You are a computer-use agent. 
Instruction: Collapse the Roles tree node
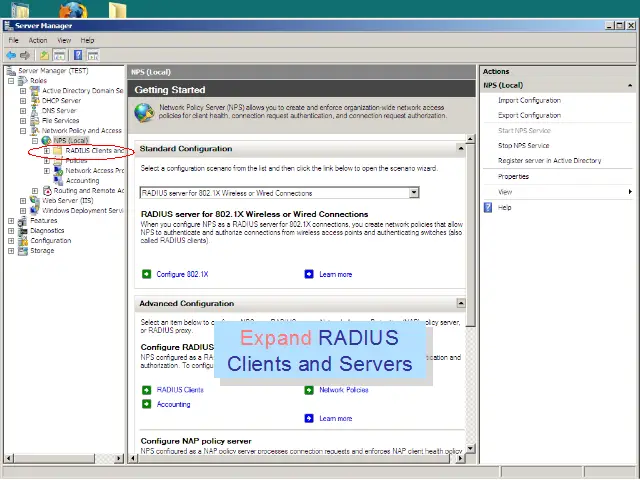click(x=11, y=81)
